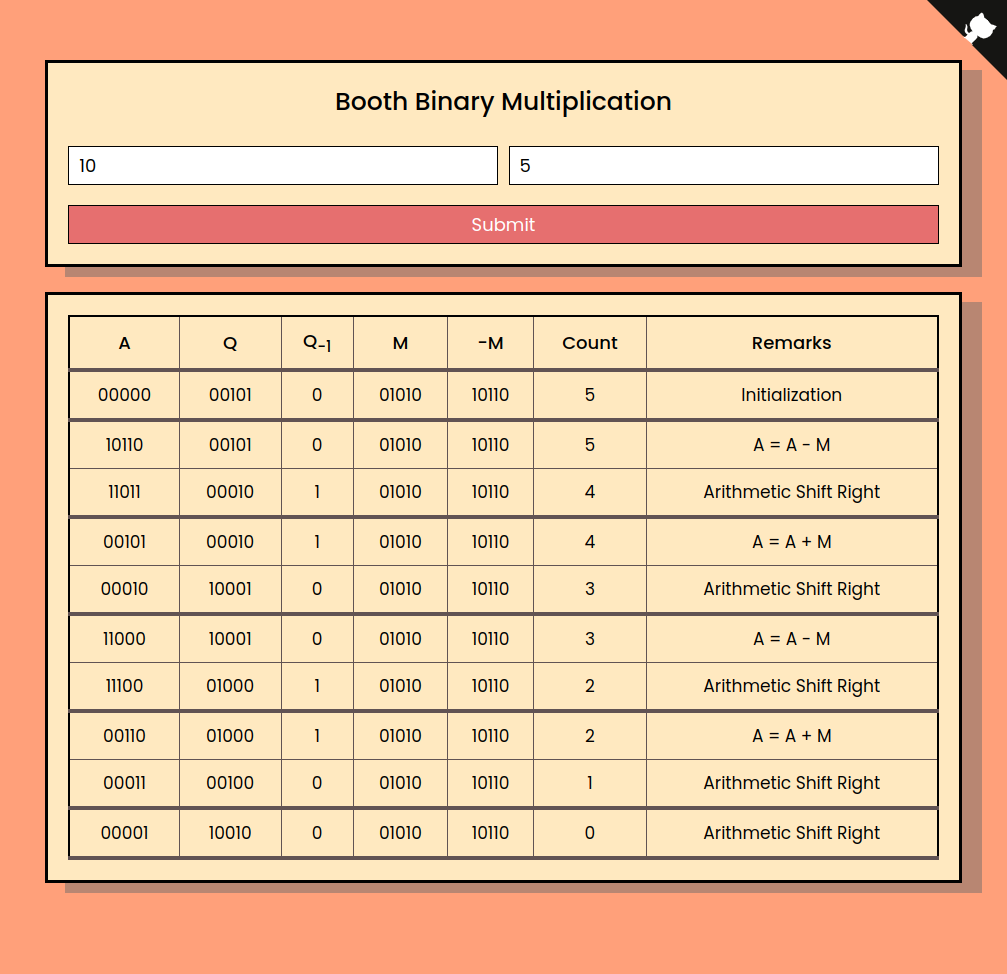The width and height of the screenshot is (1007, 974).
Task: Click the last Arithmetic Shift Right cell
Action: click(x=791, y=832)
